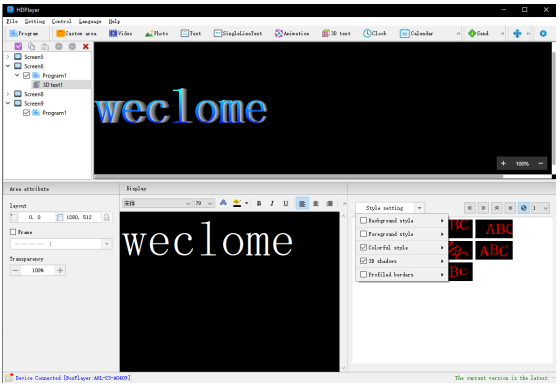Click the lock icon beside layout size
This screenshot has height=388, width=560.
coord(106,217)
